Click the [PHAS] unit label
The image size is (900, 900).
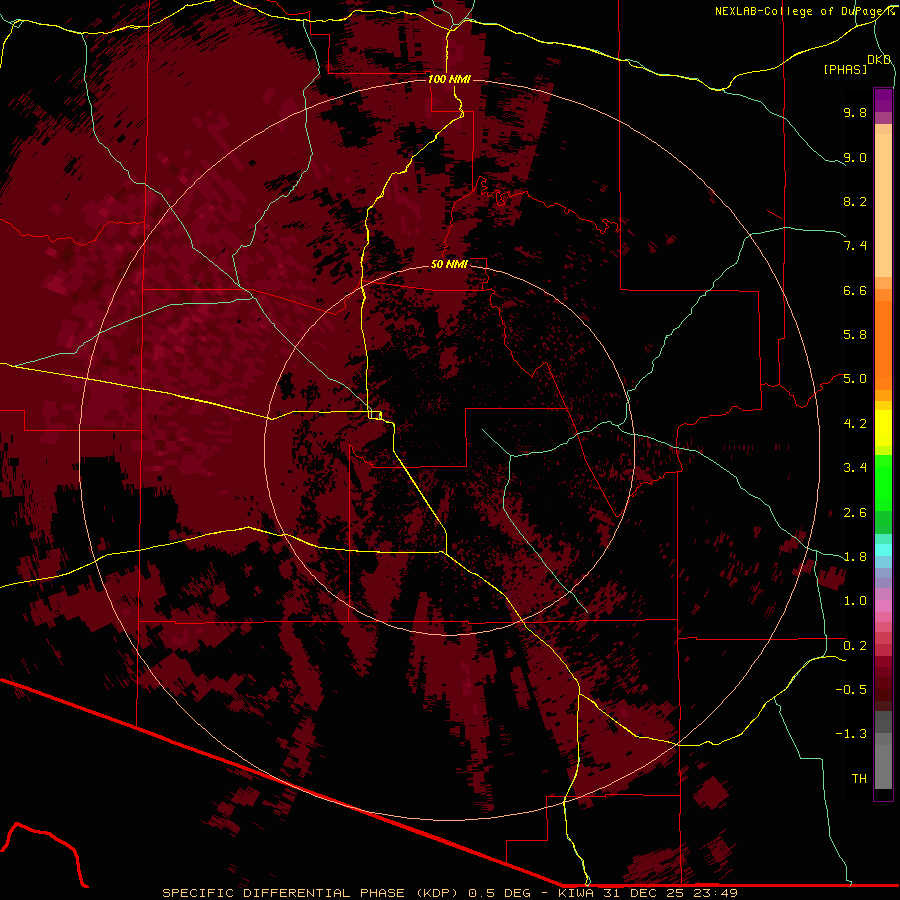(845, 69)
